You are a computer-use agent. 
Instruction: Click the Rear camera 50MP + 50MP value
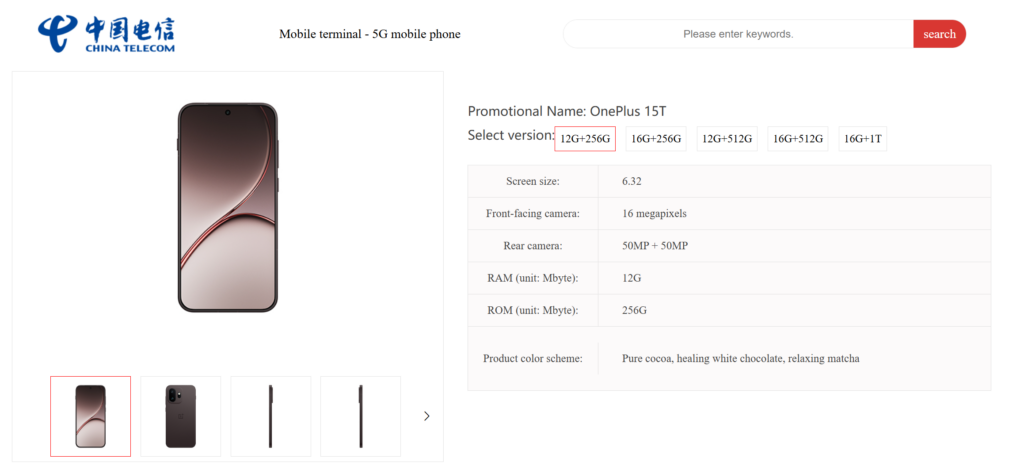tap(655, 246)
